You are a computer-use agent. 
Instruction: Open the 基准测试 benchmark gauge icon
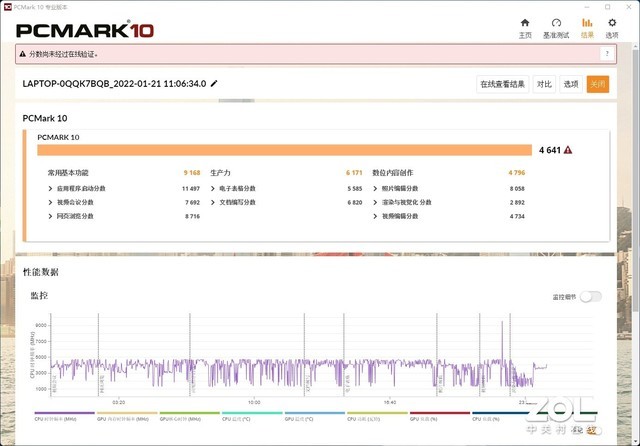coord(556,23)
